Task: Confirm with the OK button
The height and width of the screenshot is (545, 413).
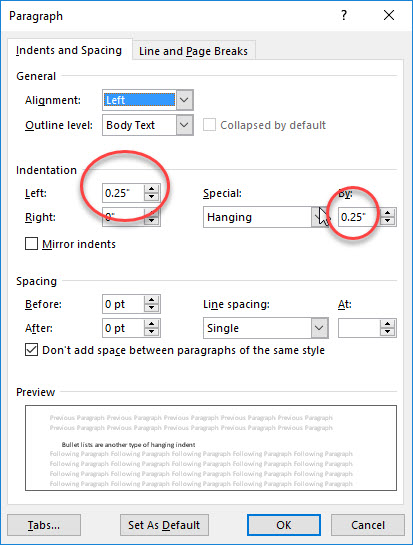Action: click(284, 525)
